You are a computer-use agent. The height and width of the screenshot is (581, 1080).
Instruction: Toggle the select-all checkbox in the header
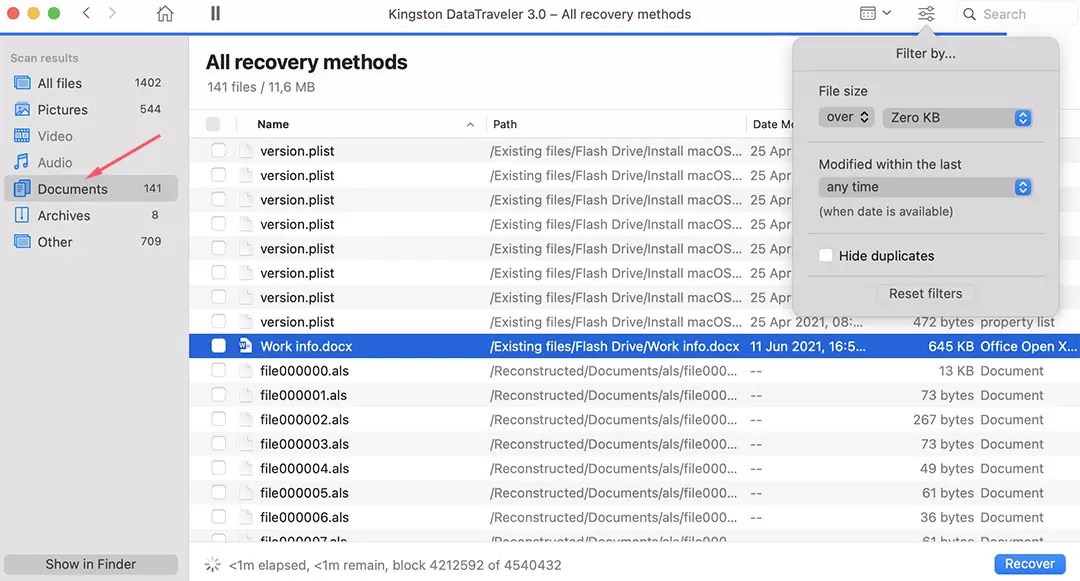pyautogui.click(x=213, y=124)
